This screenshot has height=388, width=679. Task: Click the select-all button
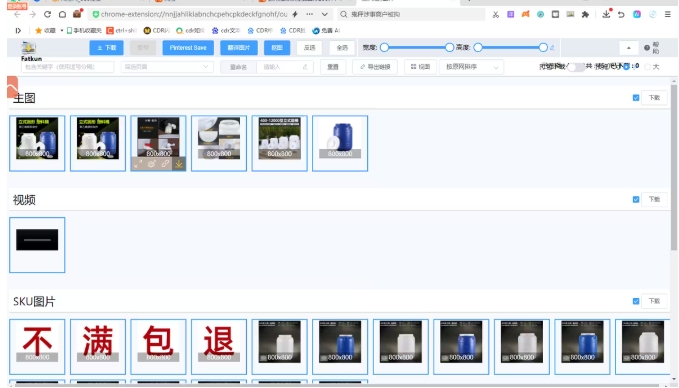pos(342,48)
